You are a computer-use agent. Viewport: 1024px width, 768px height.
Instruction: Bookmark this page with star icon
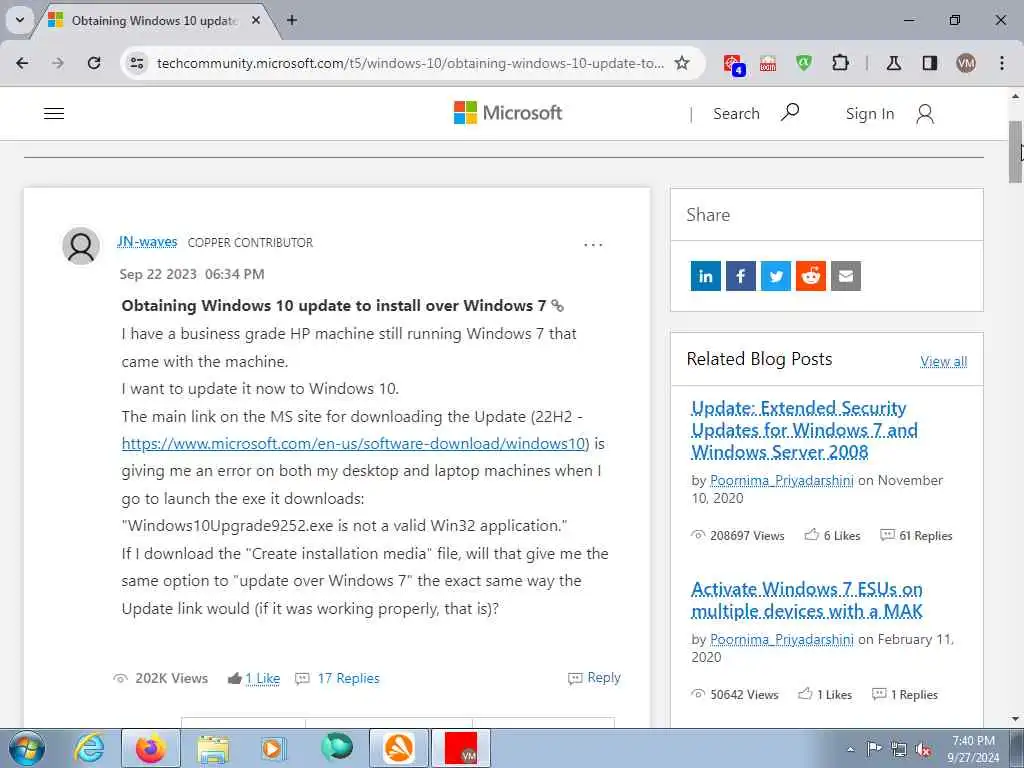point(682,63)
